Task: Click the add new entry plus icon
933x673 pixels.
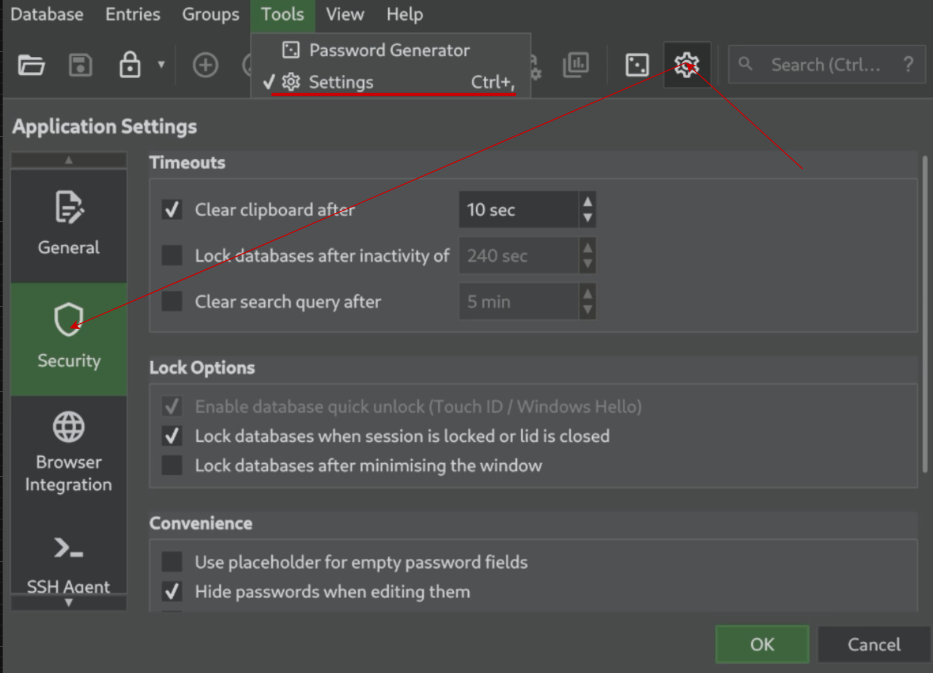Action: (205, 66)
